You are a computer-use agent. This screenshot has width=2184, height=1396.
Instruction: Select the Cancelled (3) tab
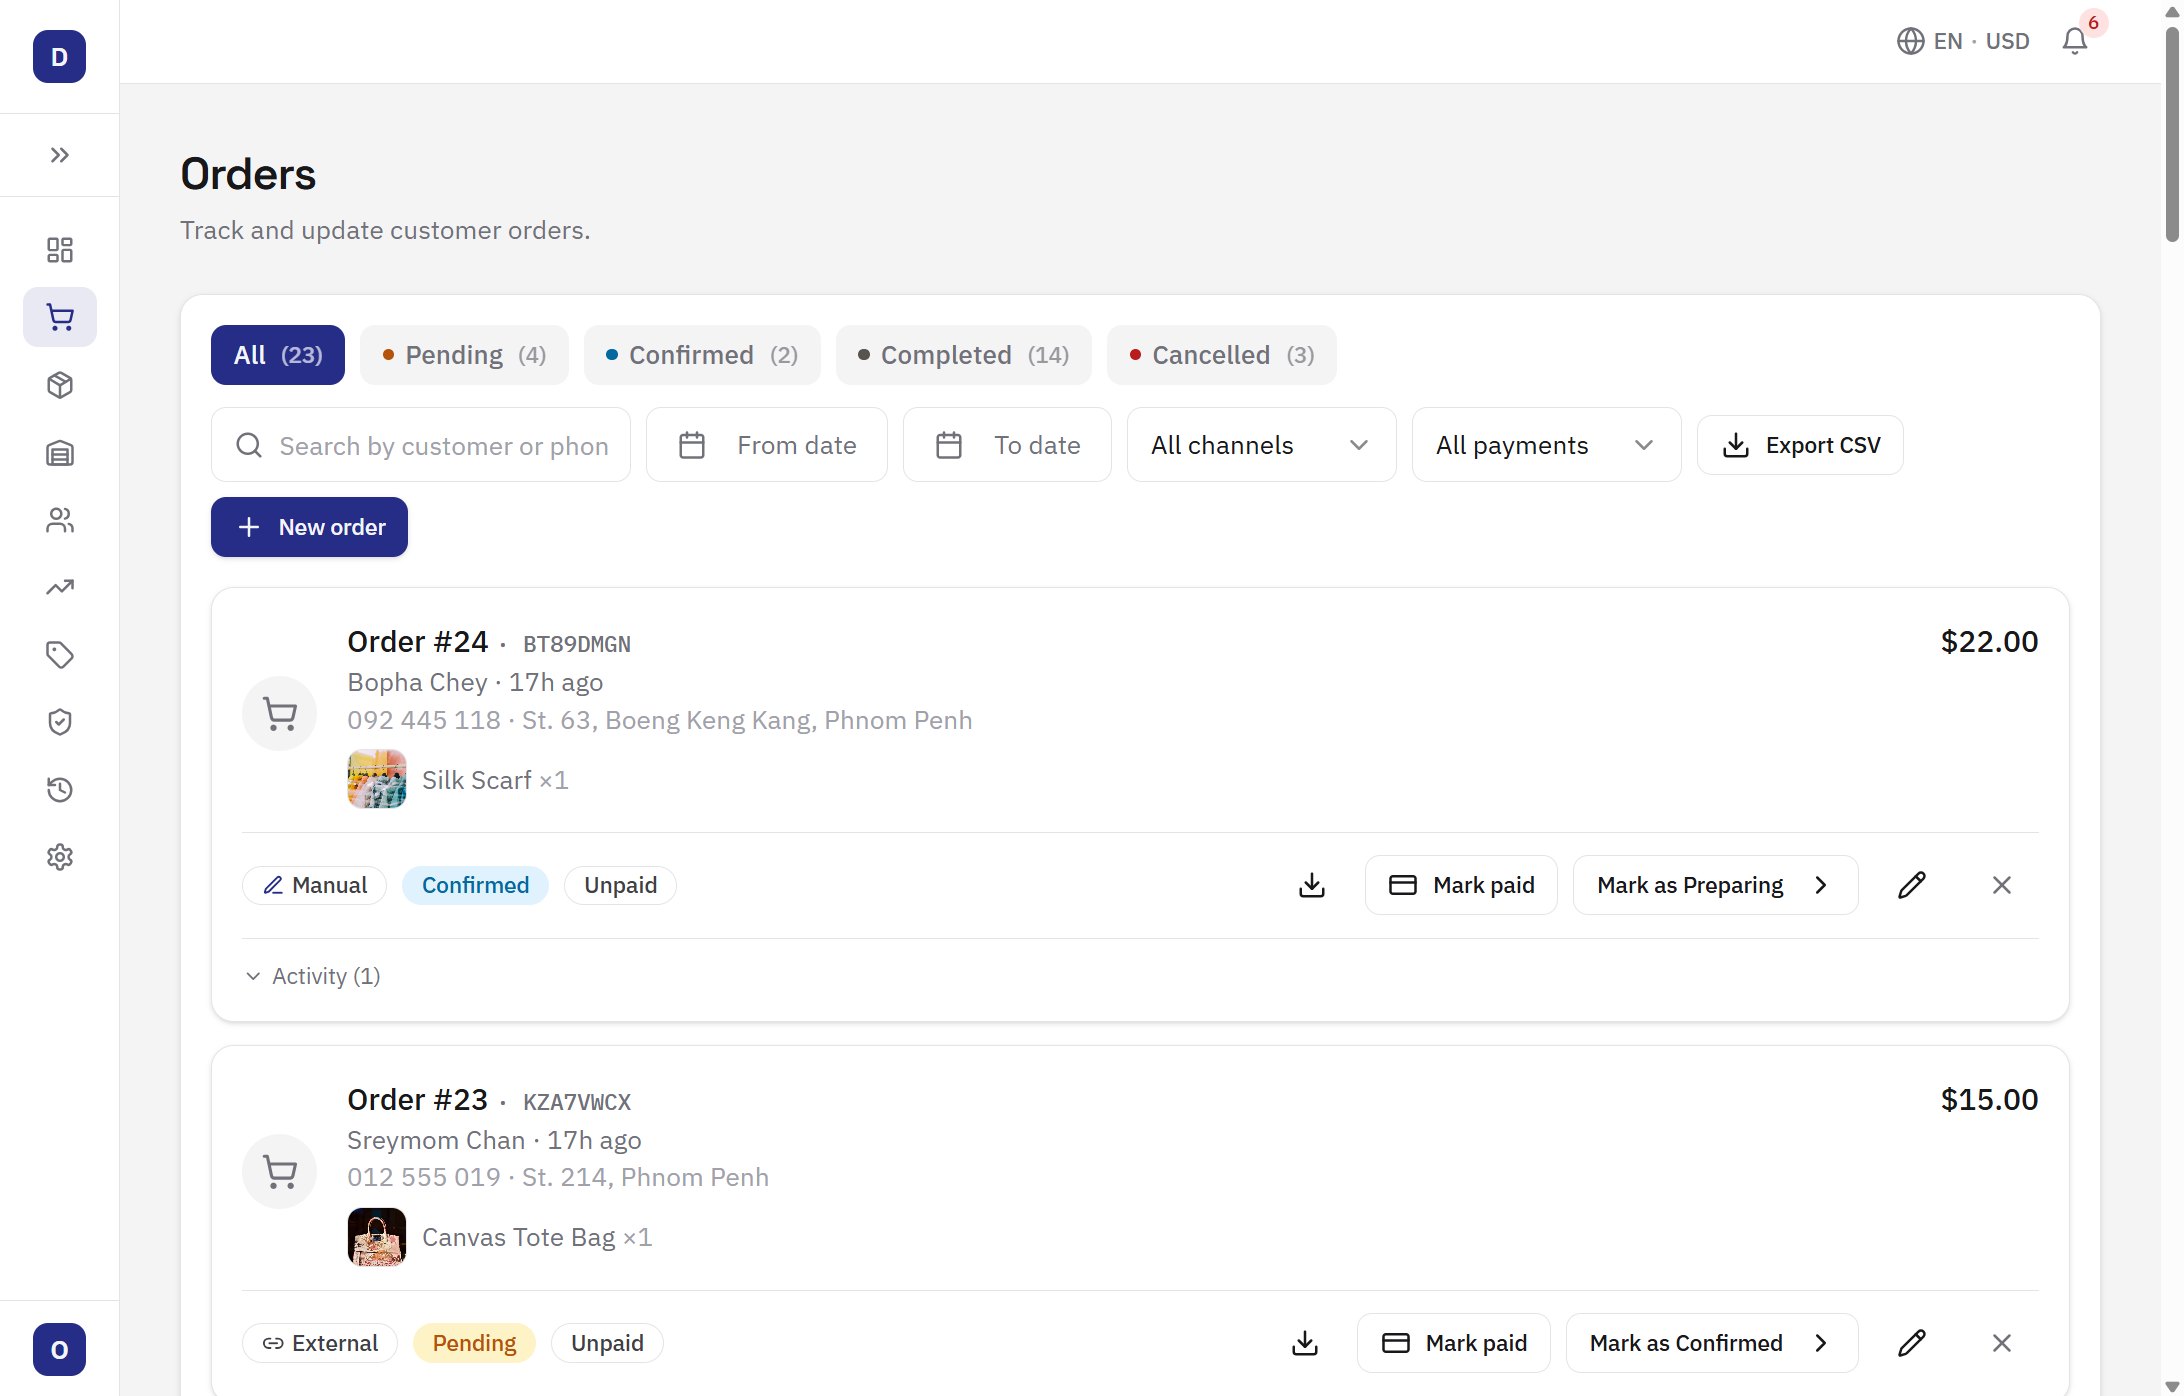coord(1222,355)
